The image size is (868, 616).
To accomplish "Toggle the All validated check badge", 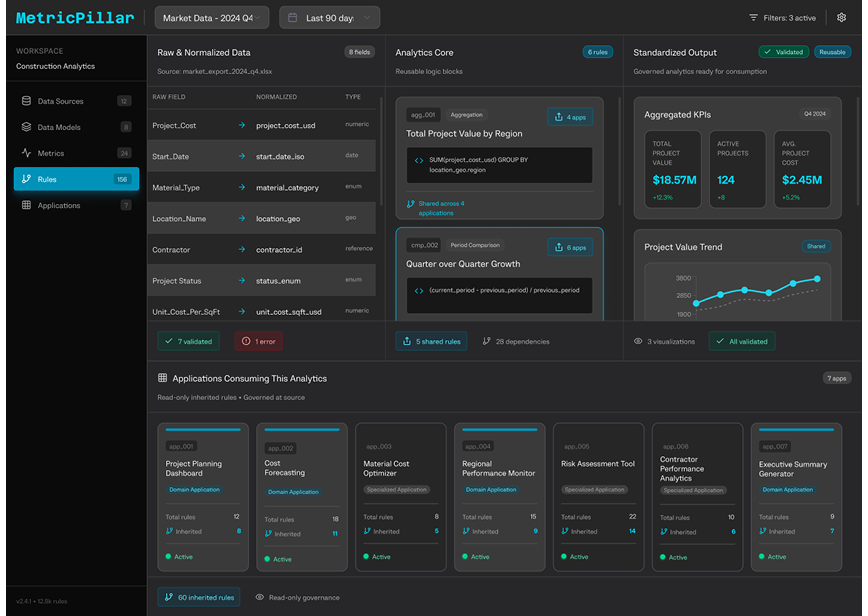I will [741, 342].
